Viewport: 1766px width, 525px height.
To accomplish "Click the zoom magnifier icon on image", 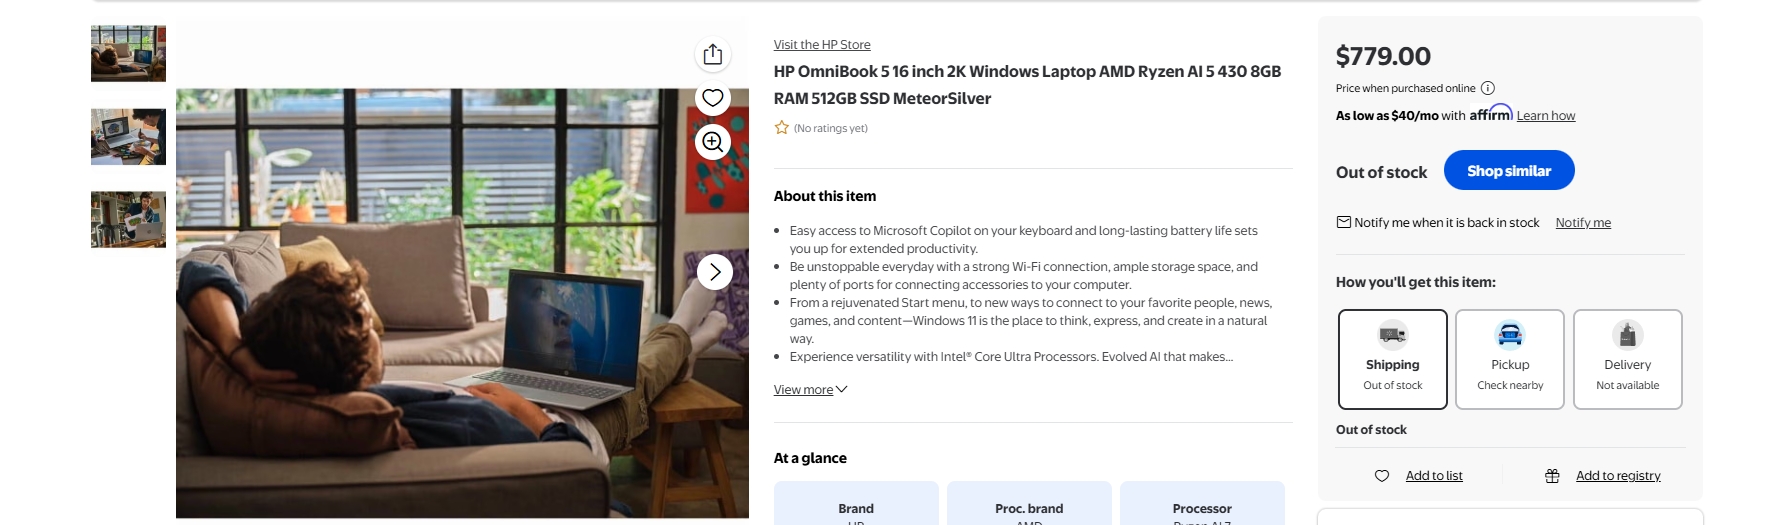I will click(713, 142).
